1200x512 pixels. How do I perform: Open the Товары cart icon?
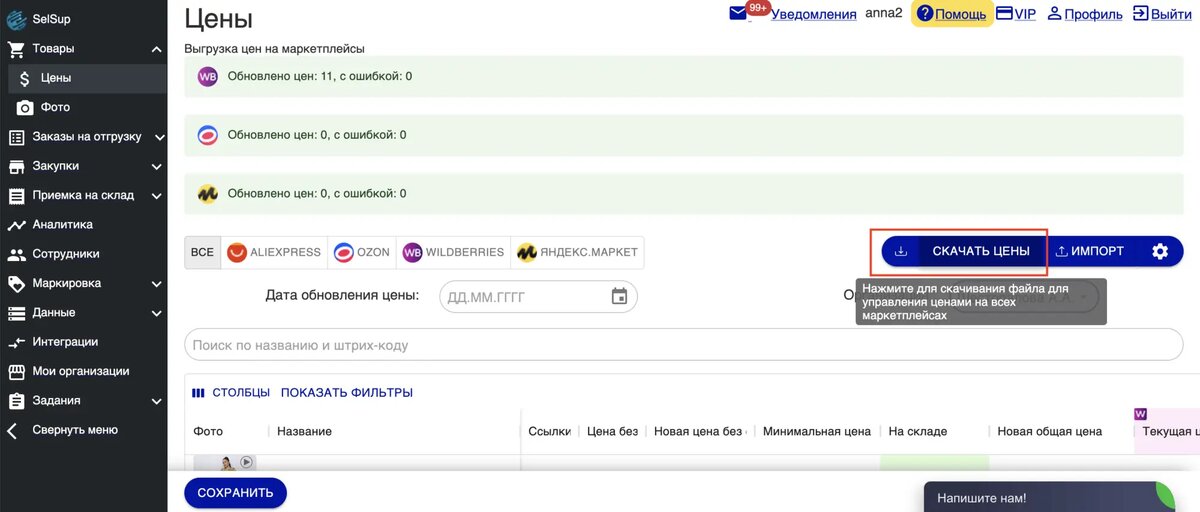click(16, 49)
